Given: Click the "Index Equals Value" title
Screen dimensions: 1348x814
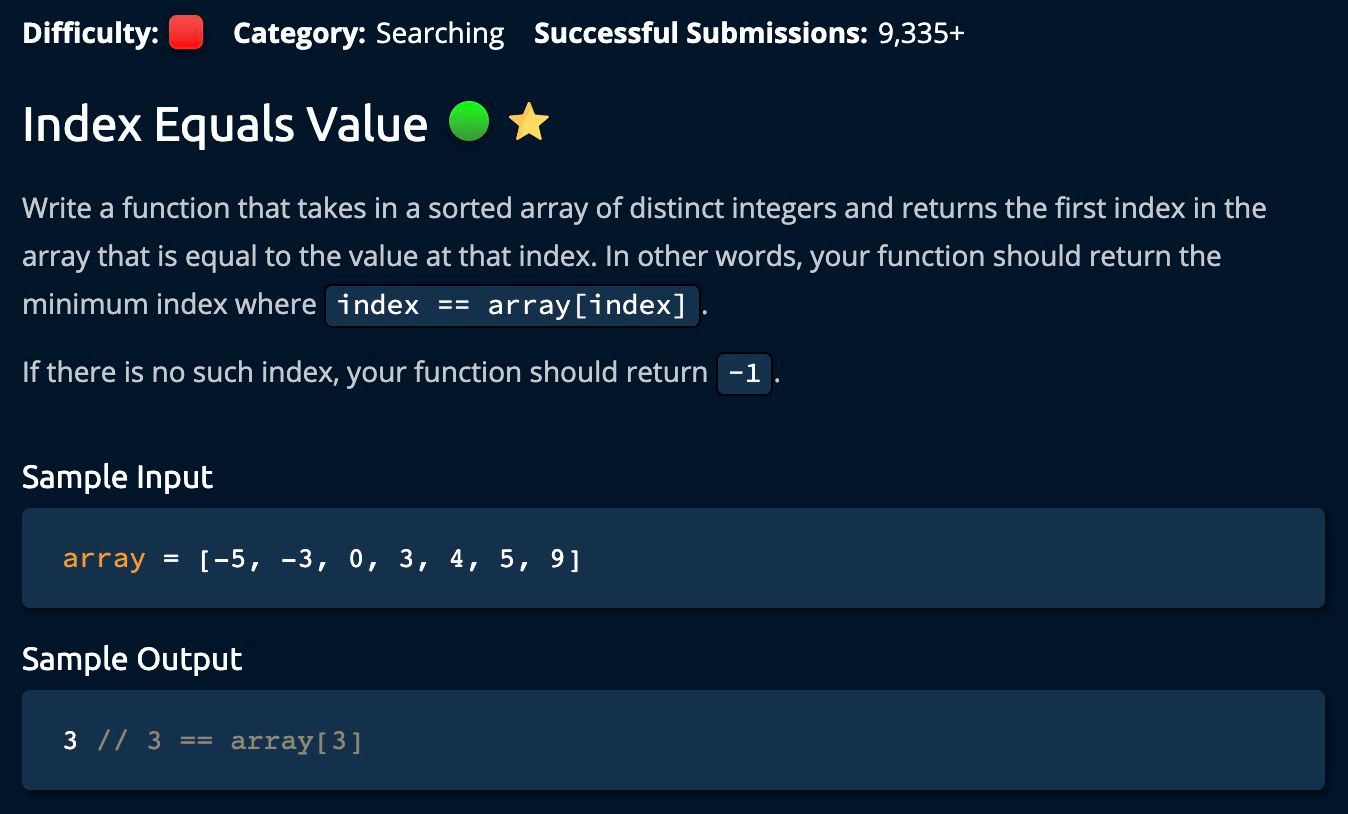Looking at the screenshot, I should [x=225, y=124].
